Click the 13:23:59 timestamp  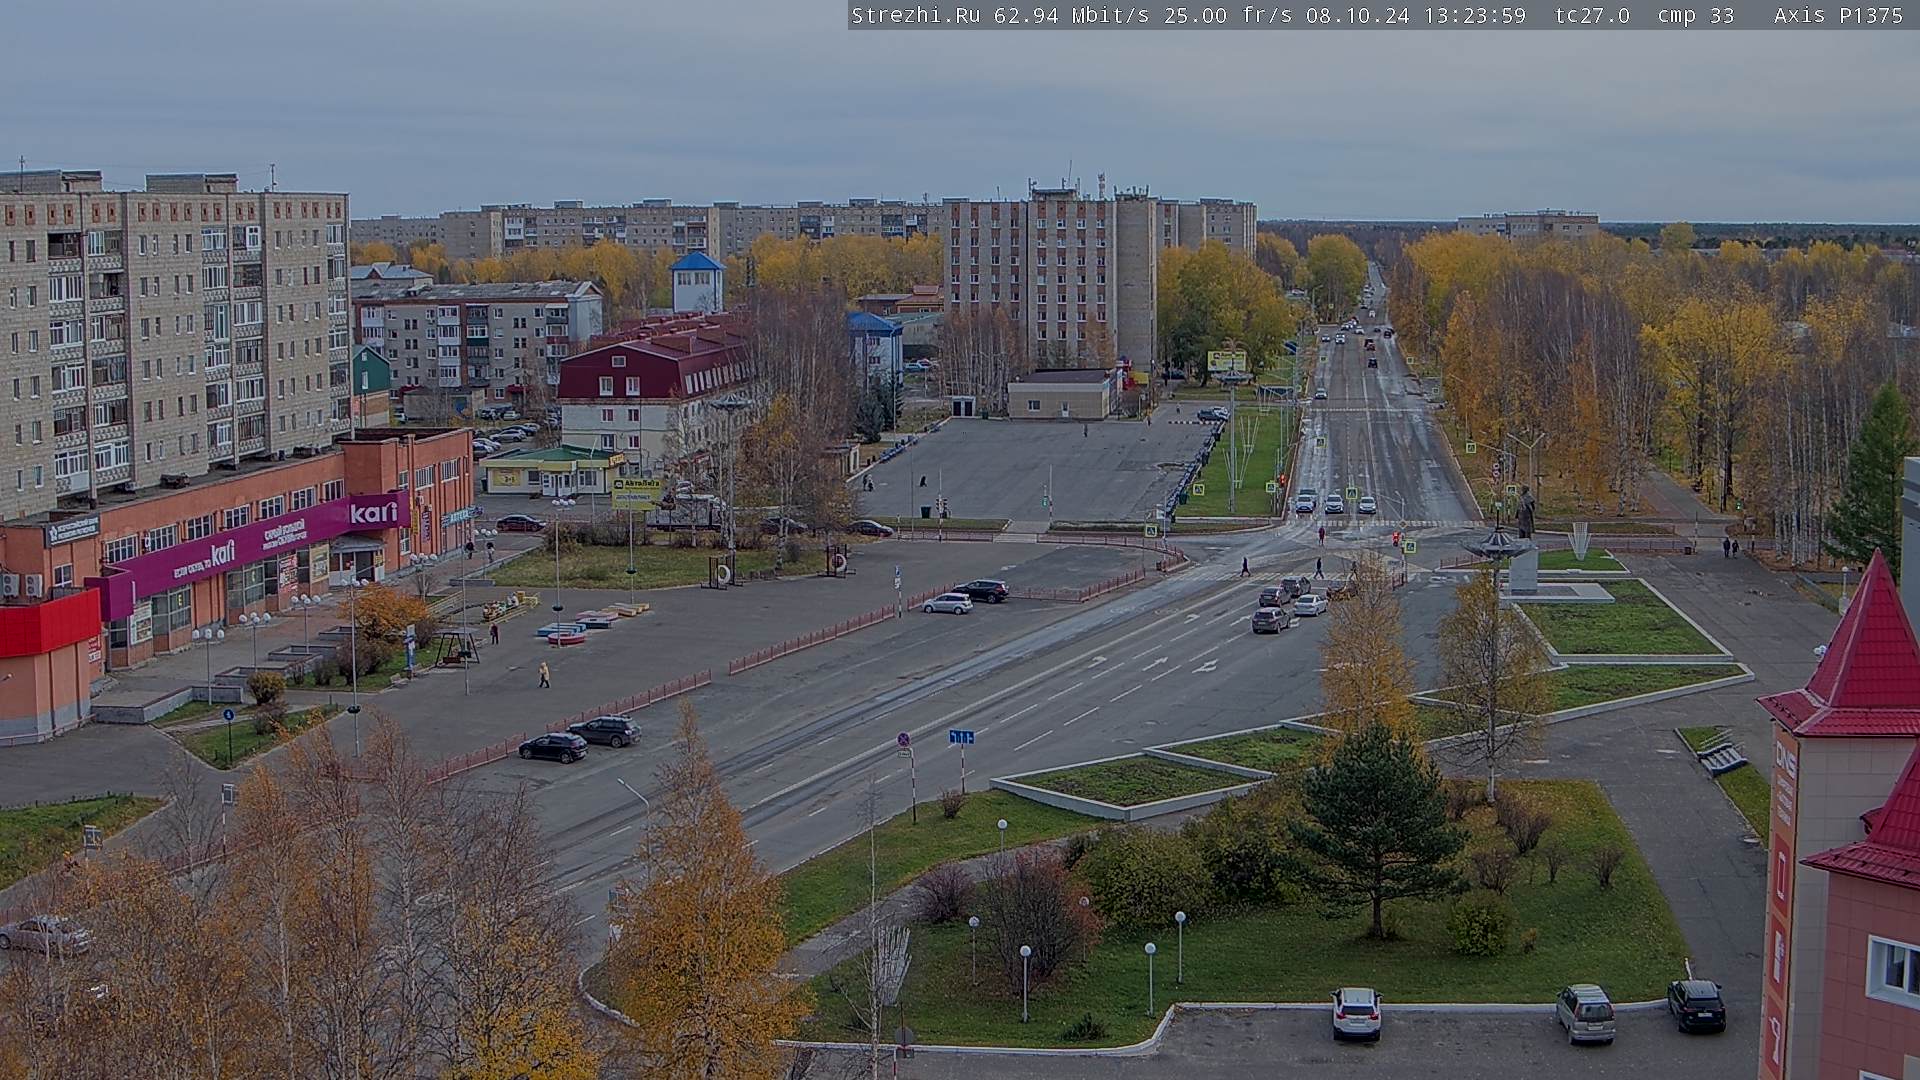point(1474,15)
